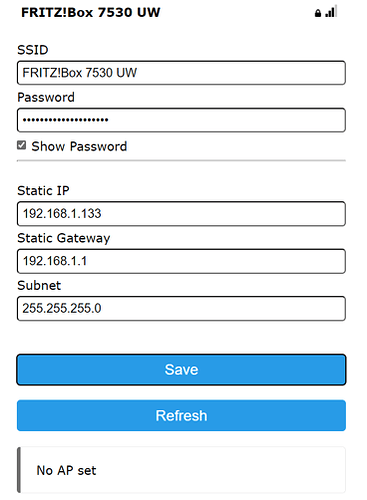Click the SSID label
The height and width of the screenshot is (500, 367).
[x=33, y=50]
